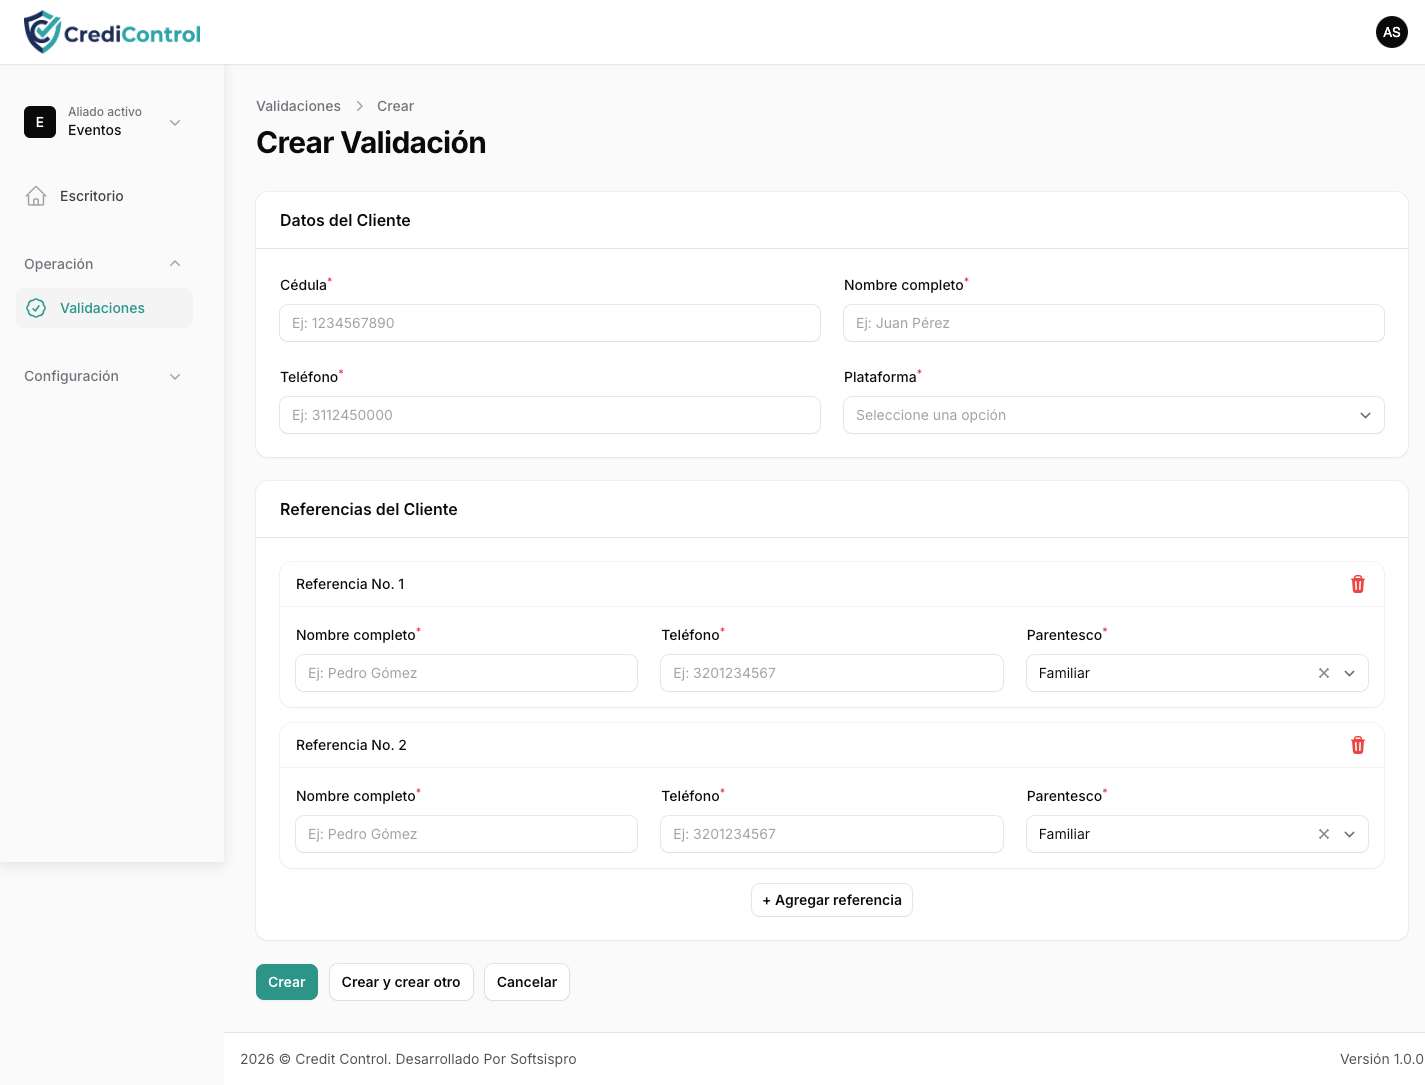Click the black E ally badge
Viewport: 1425px width, 1085px height.
point(40,122)
